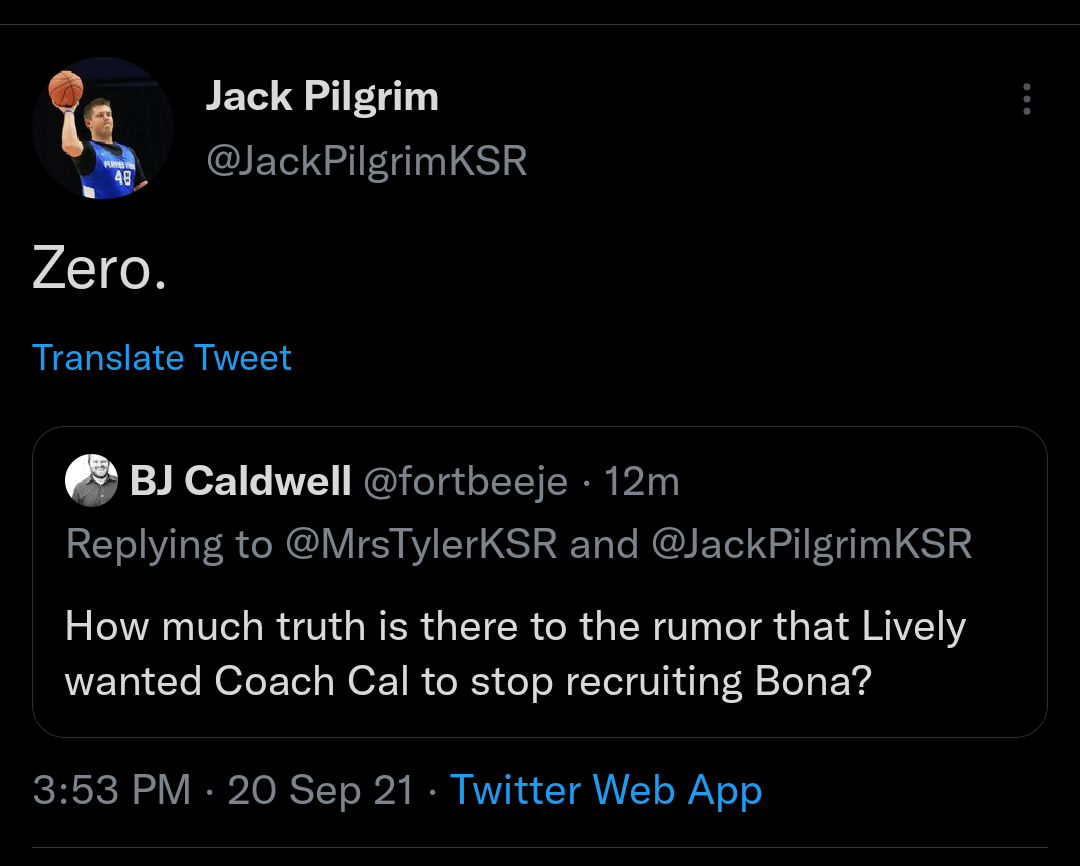Click the 20 Sep 21 date
1080x866 pixels.
pyautogui.click(x=320, y=790)
